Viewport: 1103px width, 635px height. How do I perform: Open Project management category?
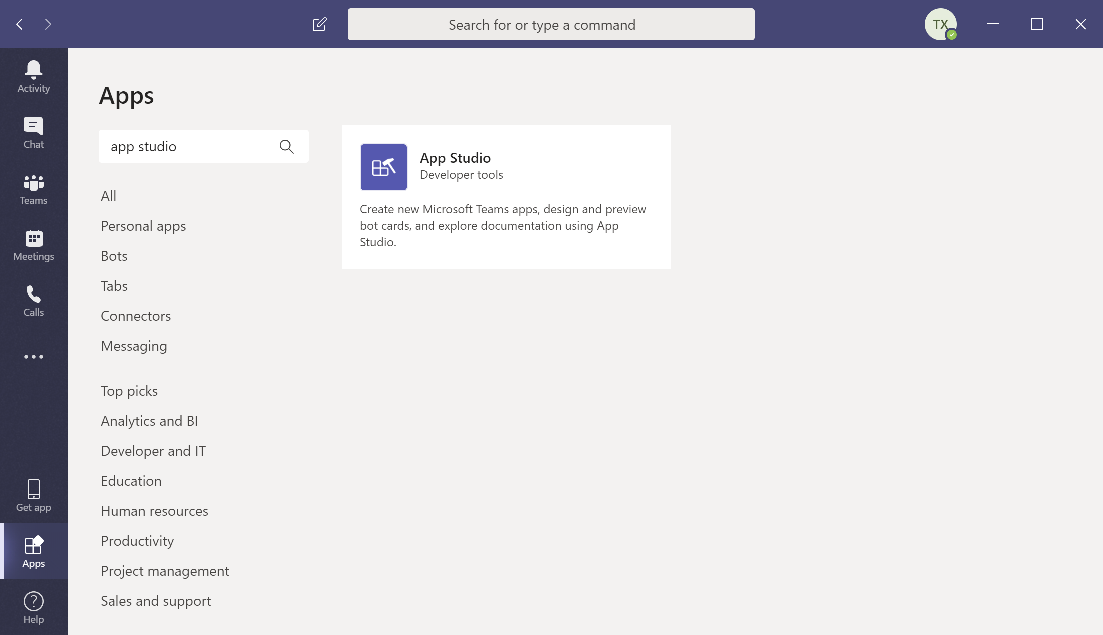(x=165, y=572)
